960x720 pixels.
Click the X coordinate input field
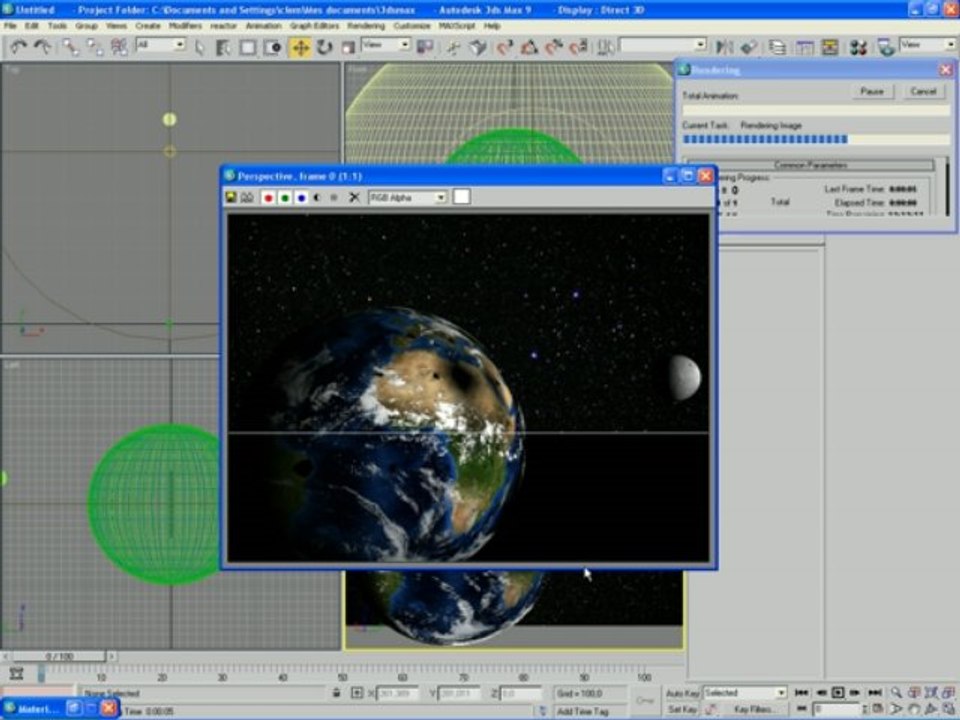[x=397, y=694]
